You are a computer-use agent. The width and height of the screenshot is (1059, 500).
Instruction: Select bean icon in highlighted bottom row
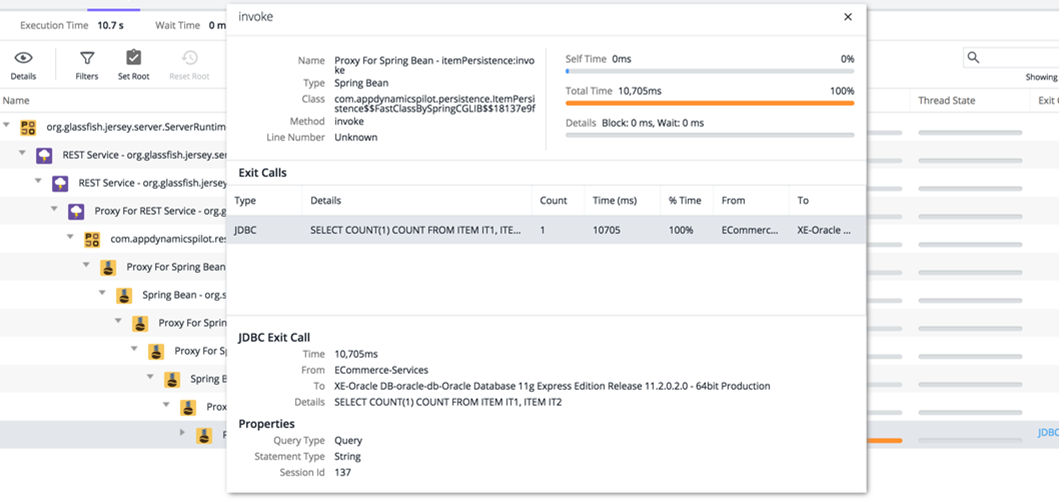[204, 436]
